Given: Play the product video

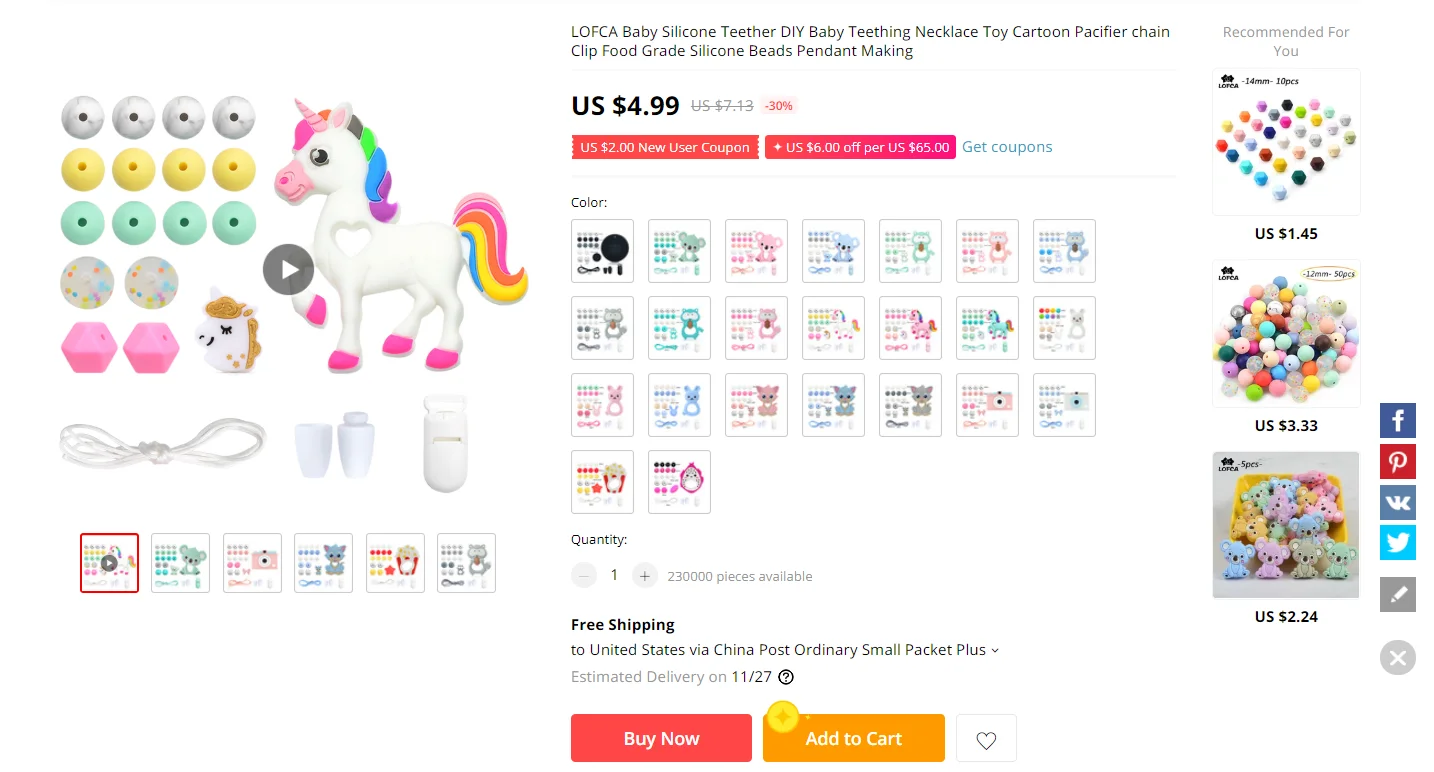Looking at the screenshot, I should [x=289, y=269].
